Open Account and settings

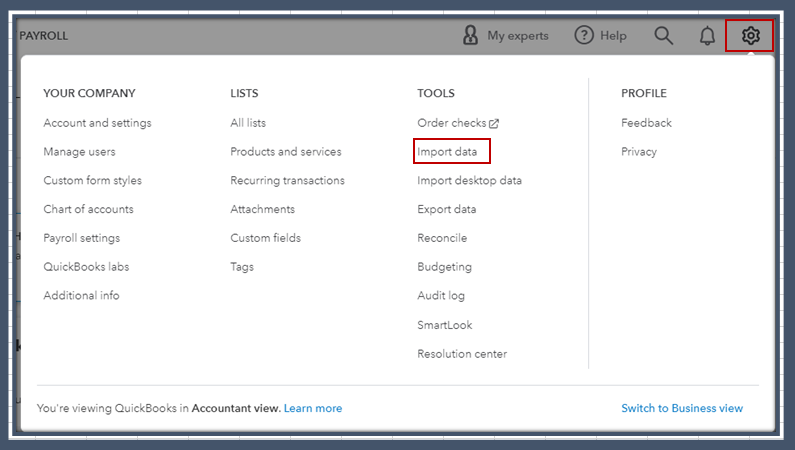97,123
